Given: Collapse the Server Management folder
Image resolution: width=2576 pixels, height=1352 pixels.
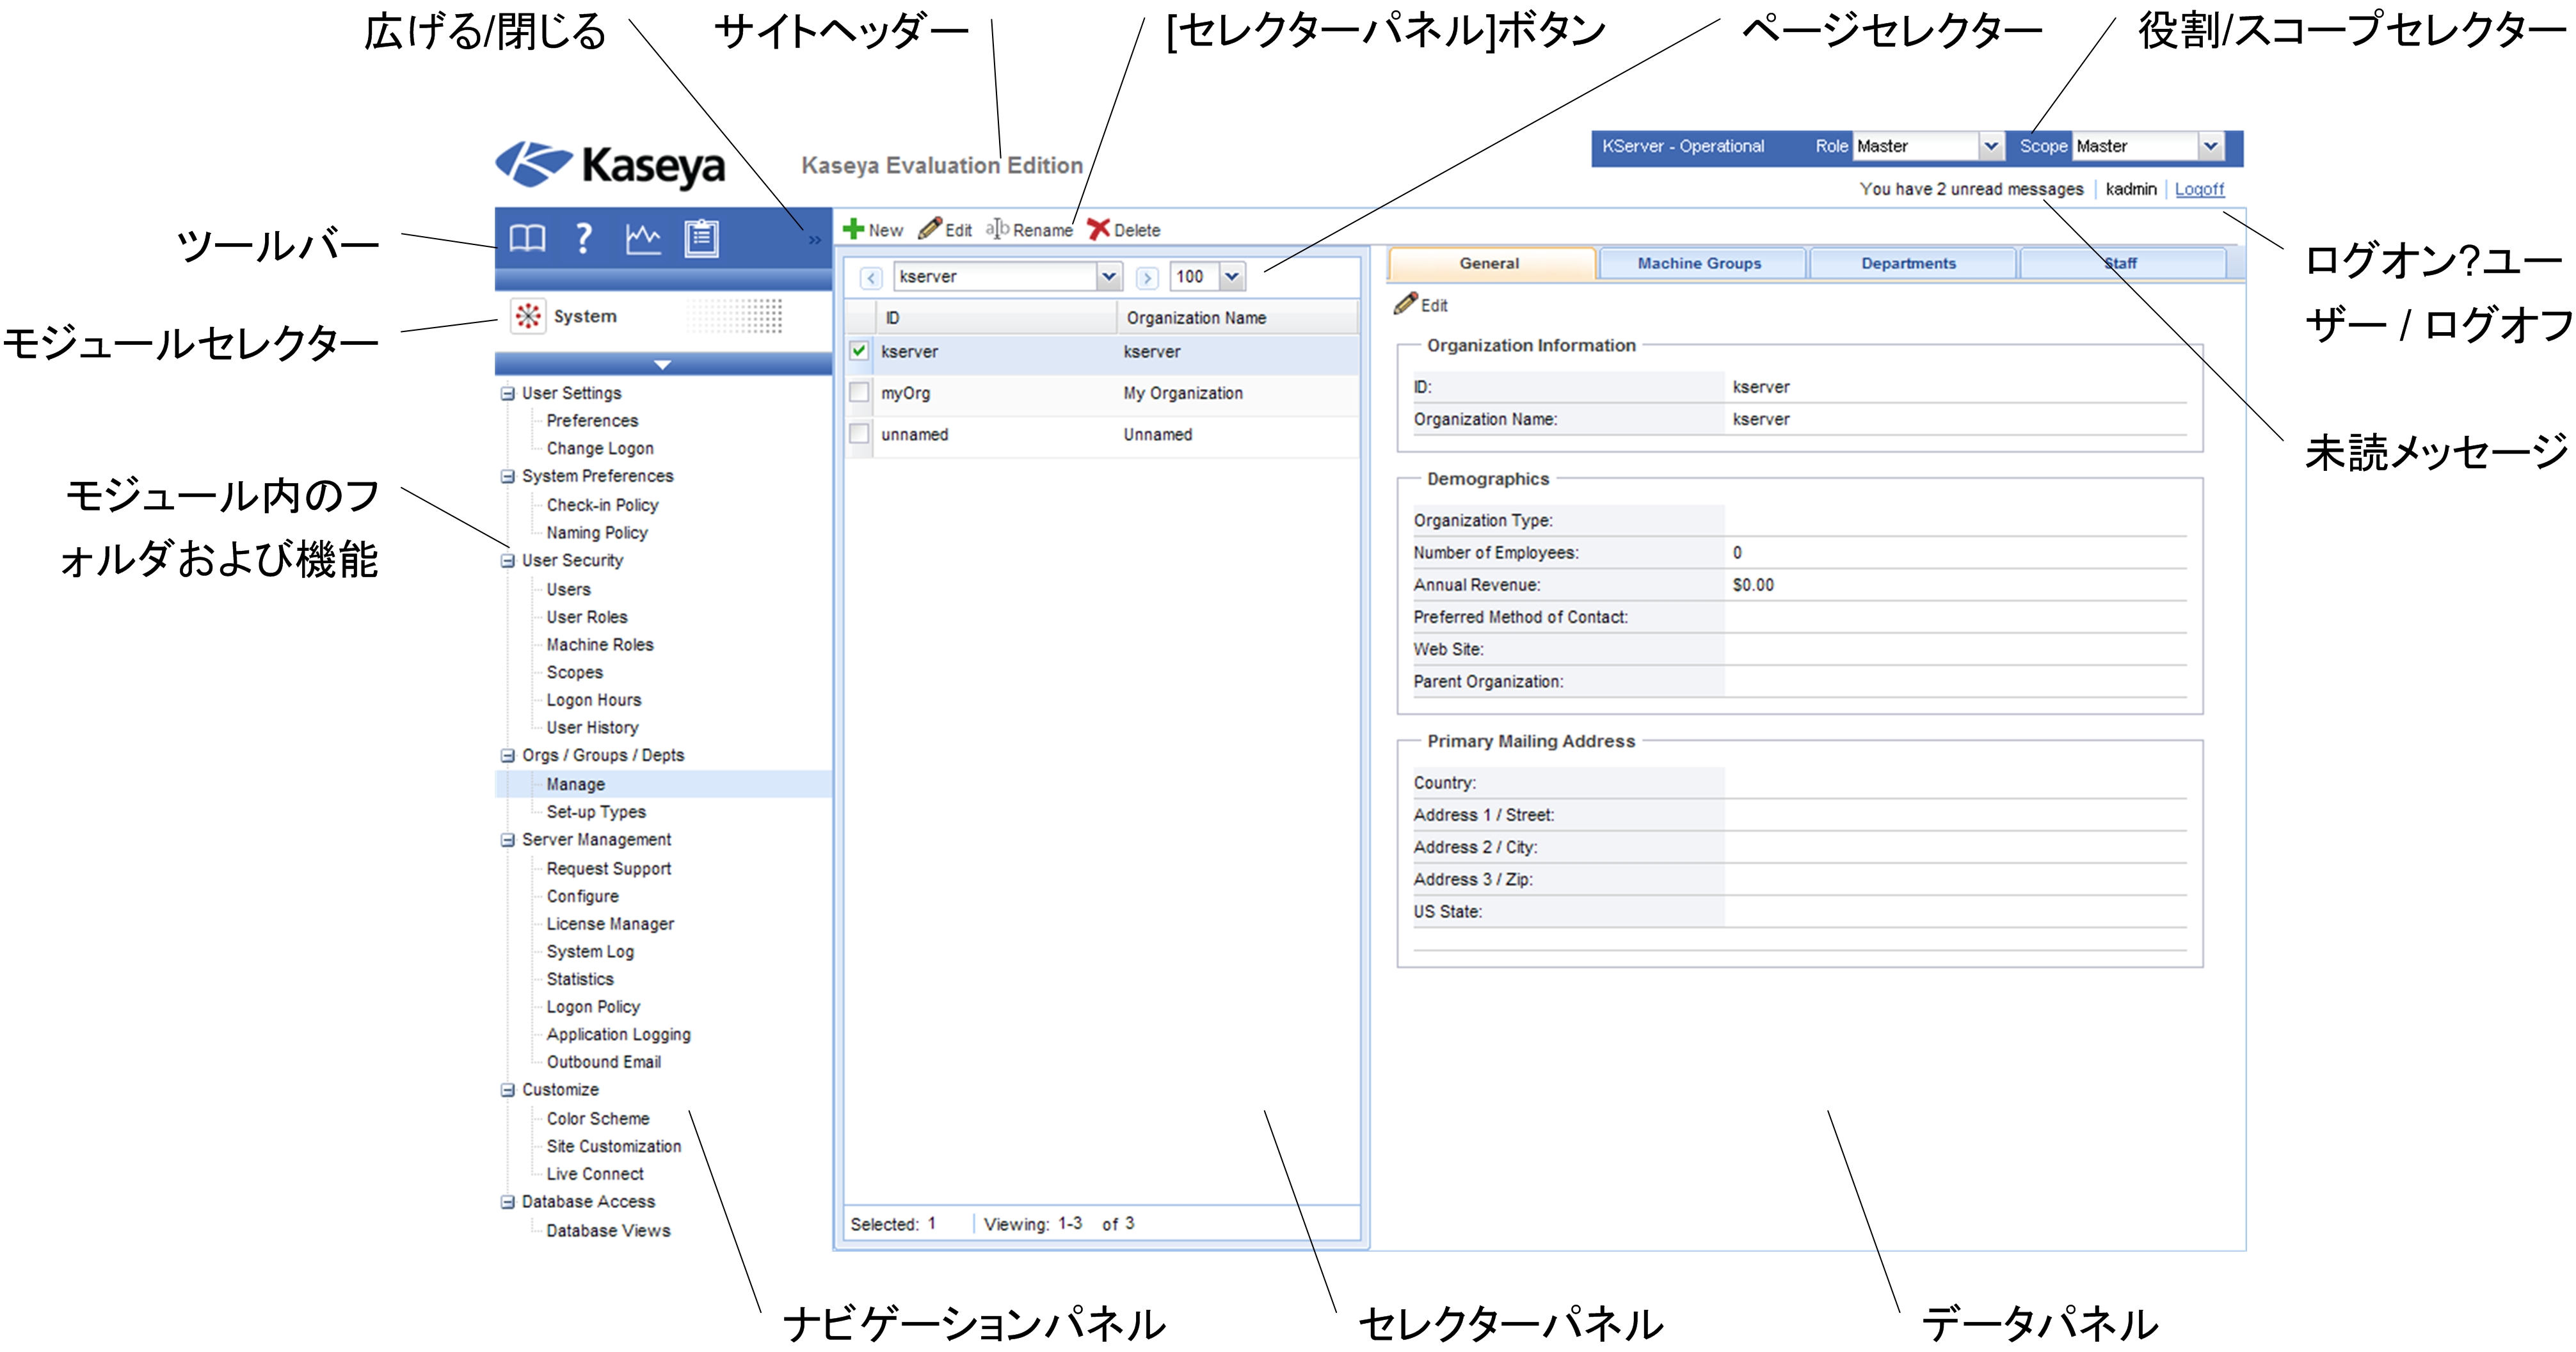Looking at the screenshot, I should pos(508,839).
